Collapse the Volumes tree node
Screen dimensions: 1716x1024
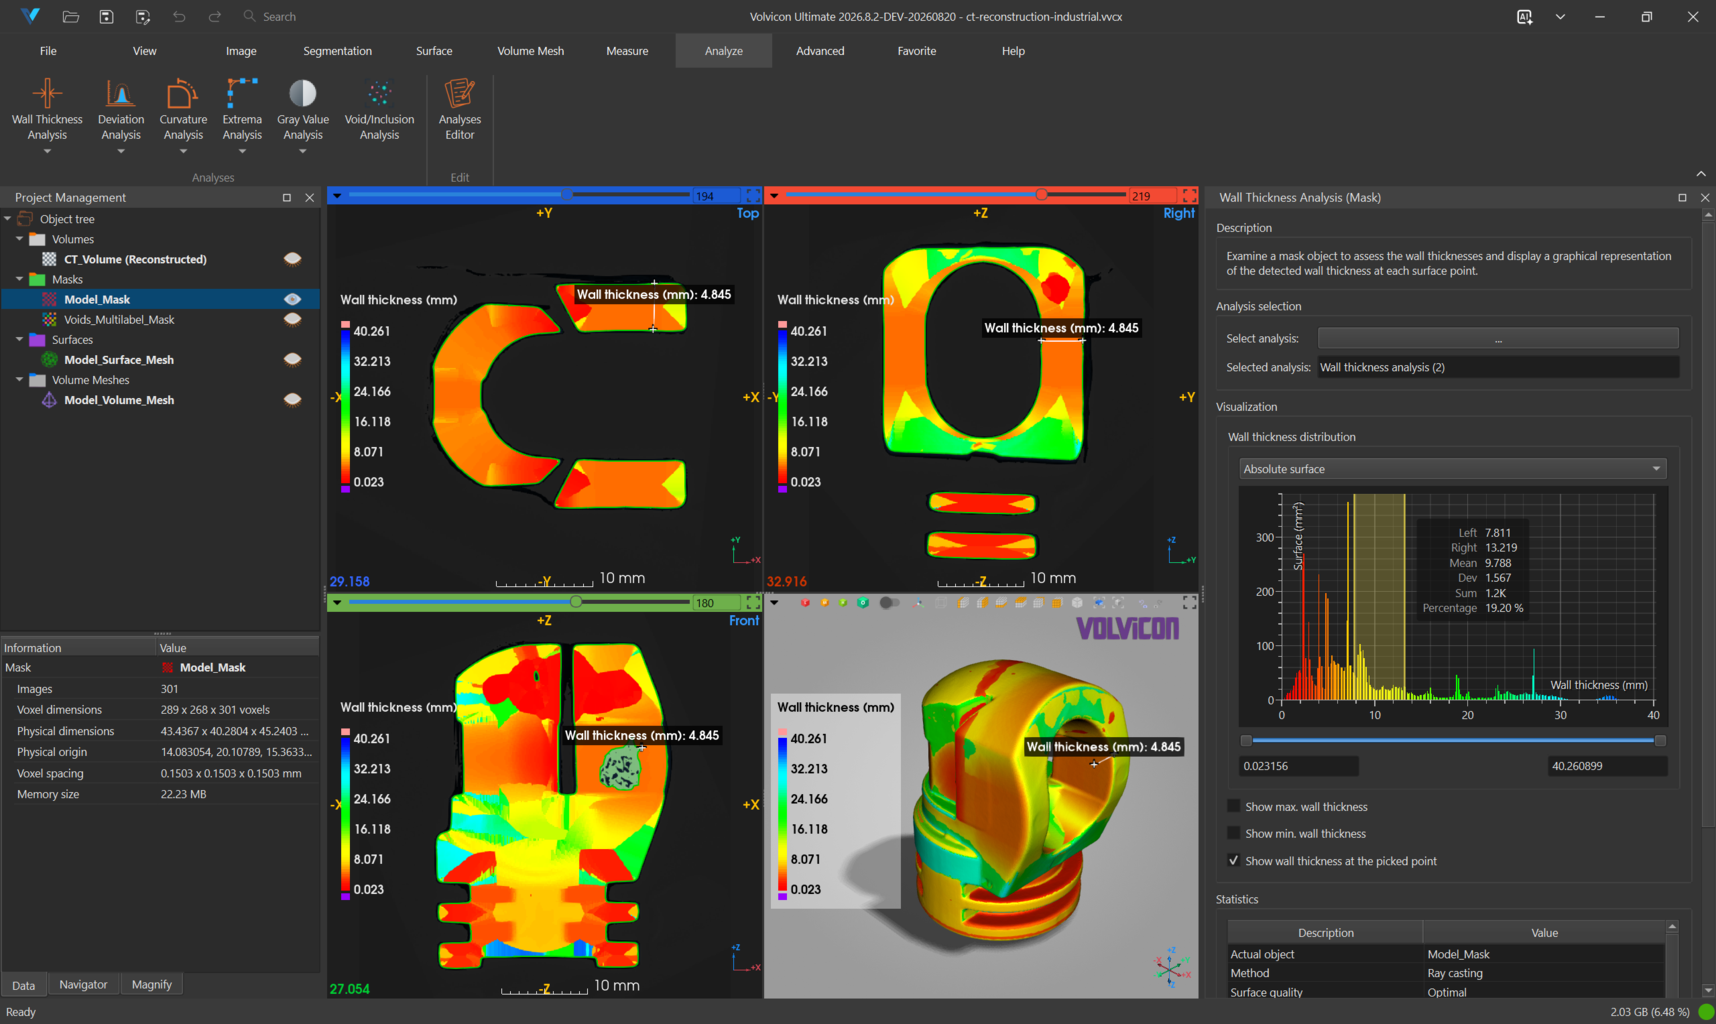(x=19, y=239)
